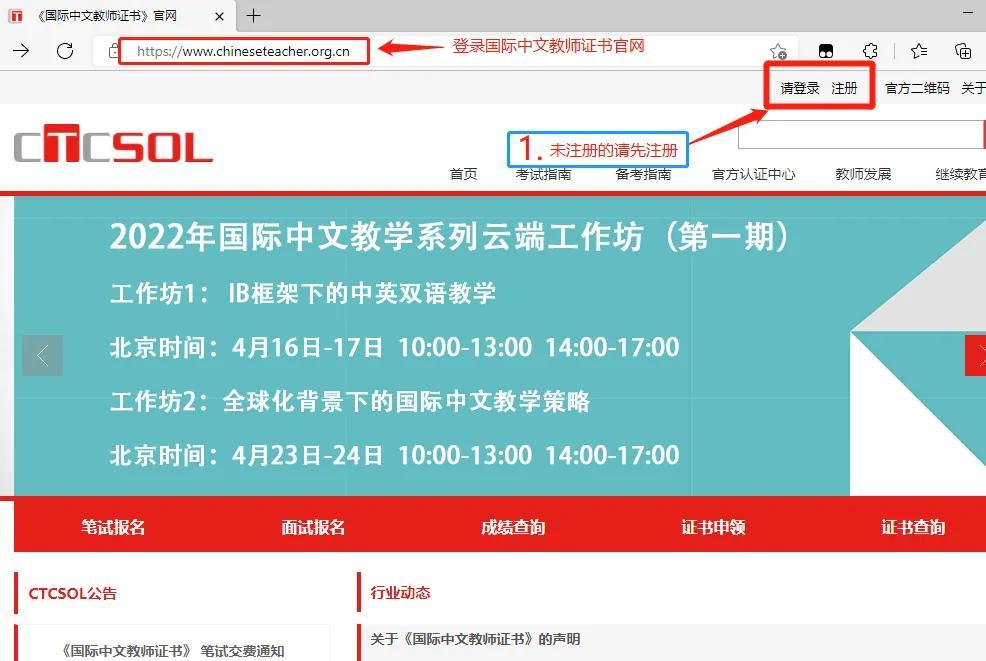Navigate forward using the arrow icon

tap(20, 50)
